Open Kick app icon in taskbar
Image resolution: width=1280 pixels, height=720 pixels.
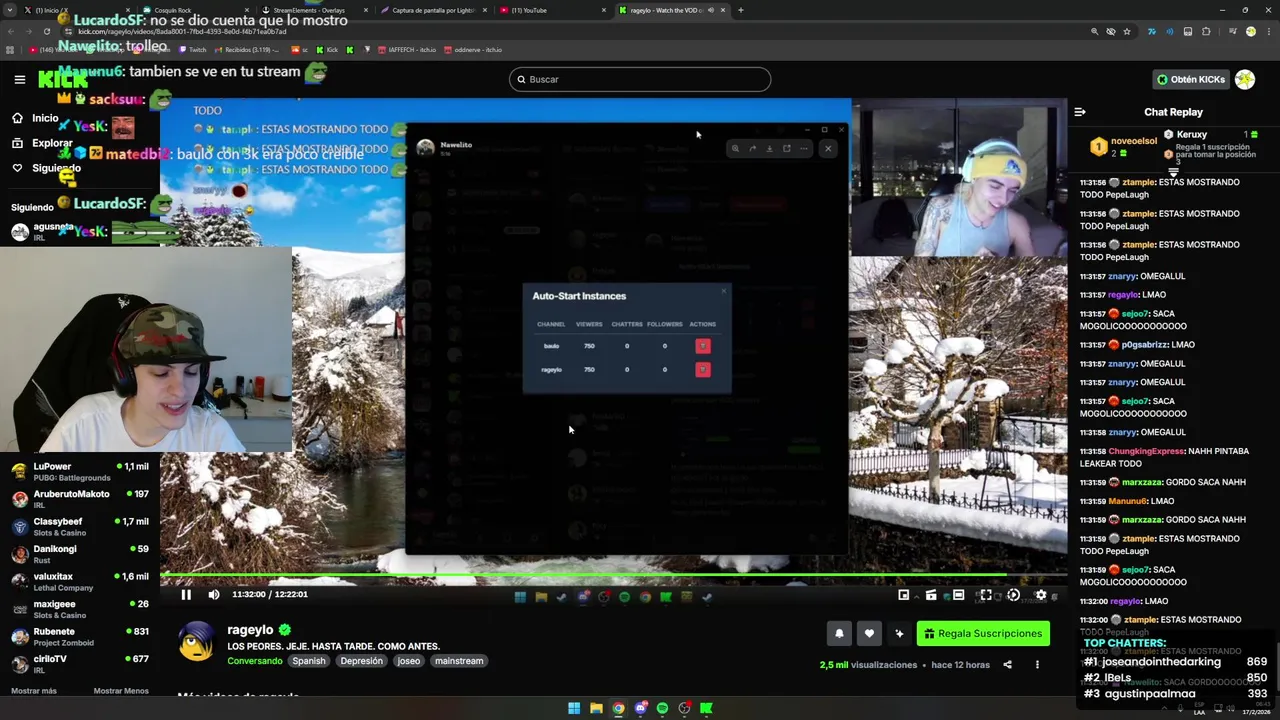pos(706,708)
